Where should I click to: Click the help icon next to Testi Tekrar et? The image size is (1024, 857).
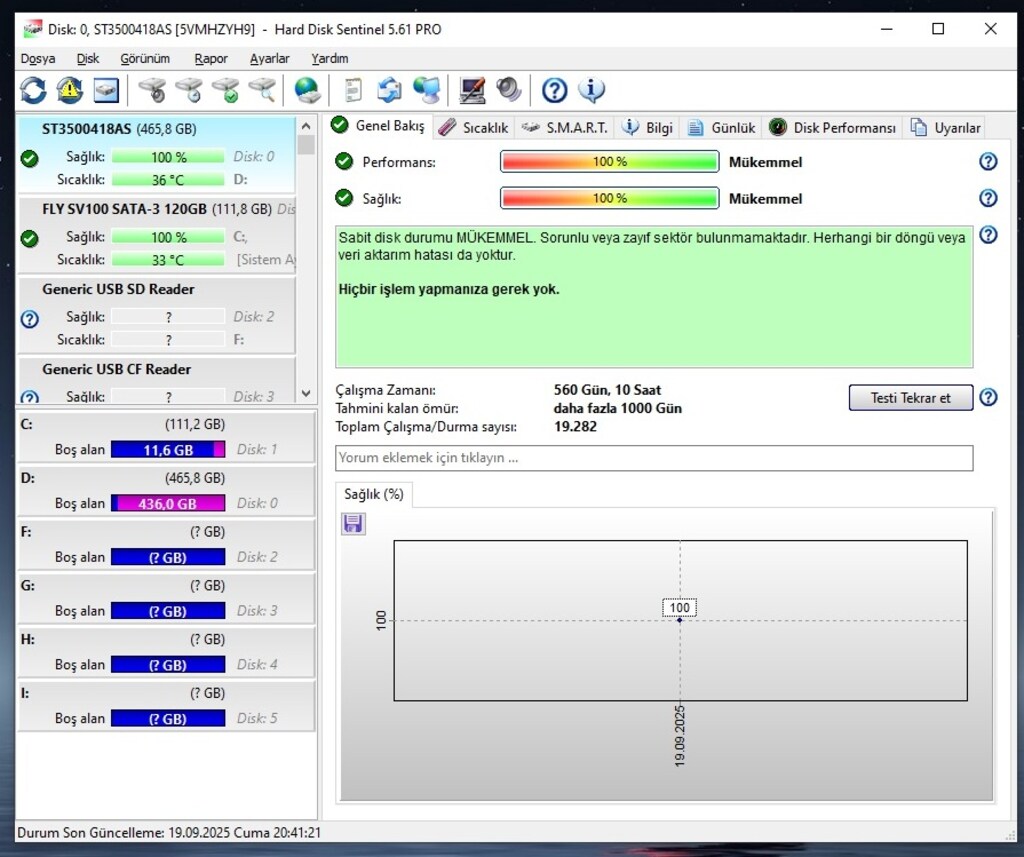pyautogui.click(x=988, y=397)
